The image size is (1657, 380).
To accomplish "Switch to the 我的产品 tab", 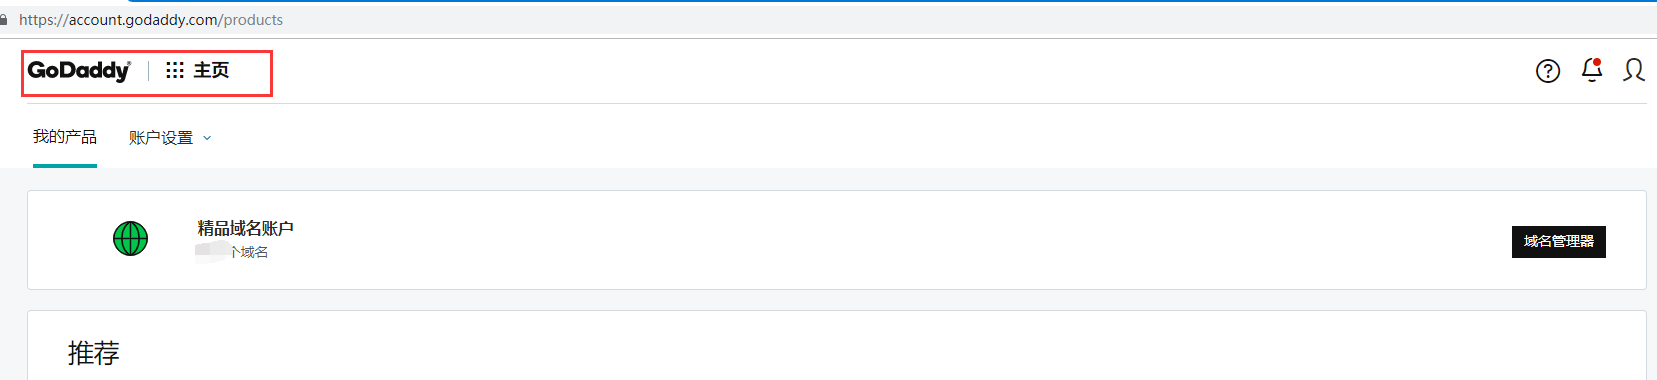I will [x=65, y=137].
